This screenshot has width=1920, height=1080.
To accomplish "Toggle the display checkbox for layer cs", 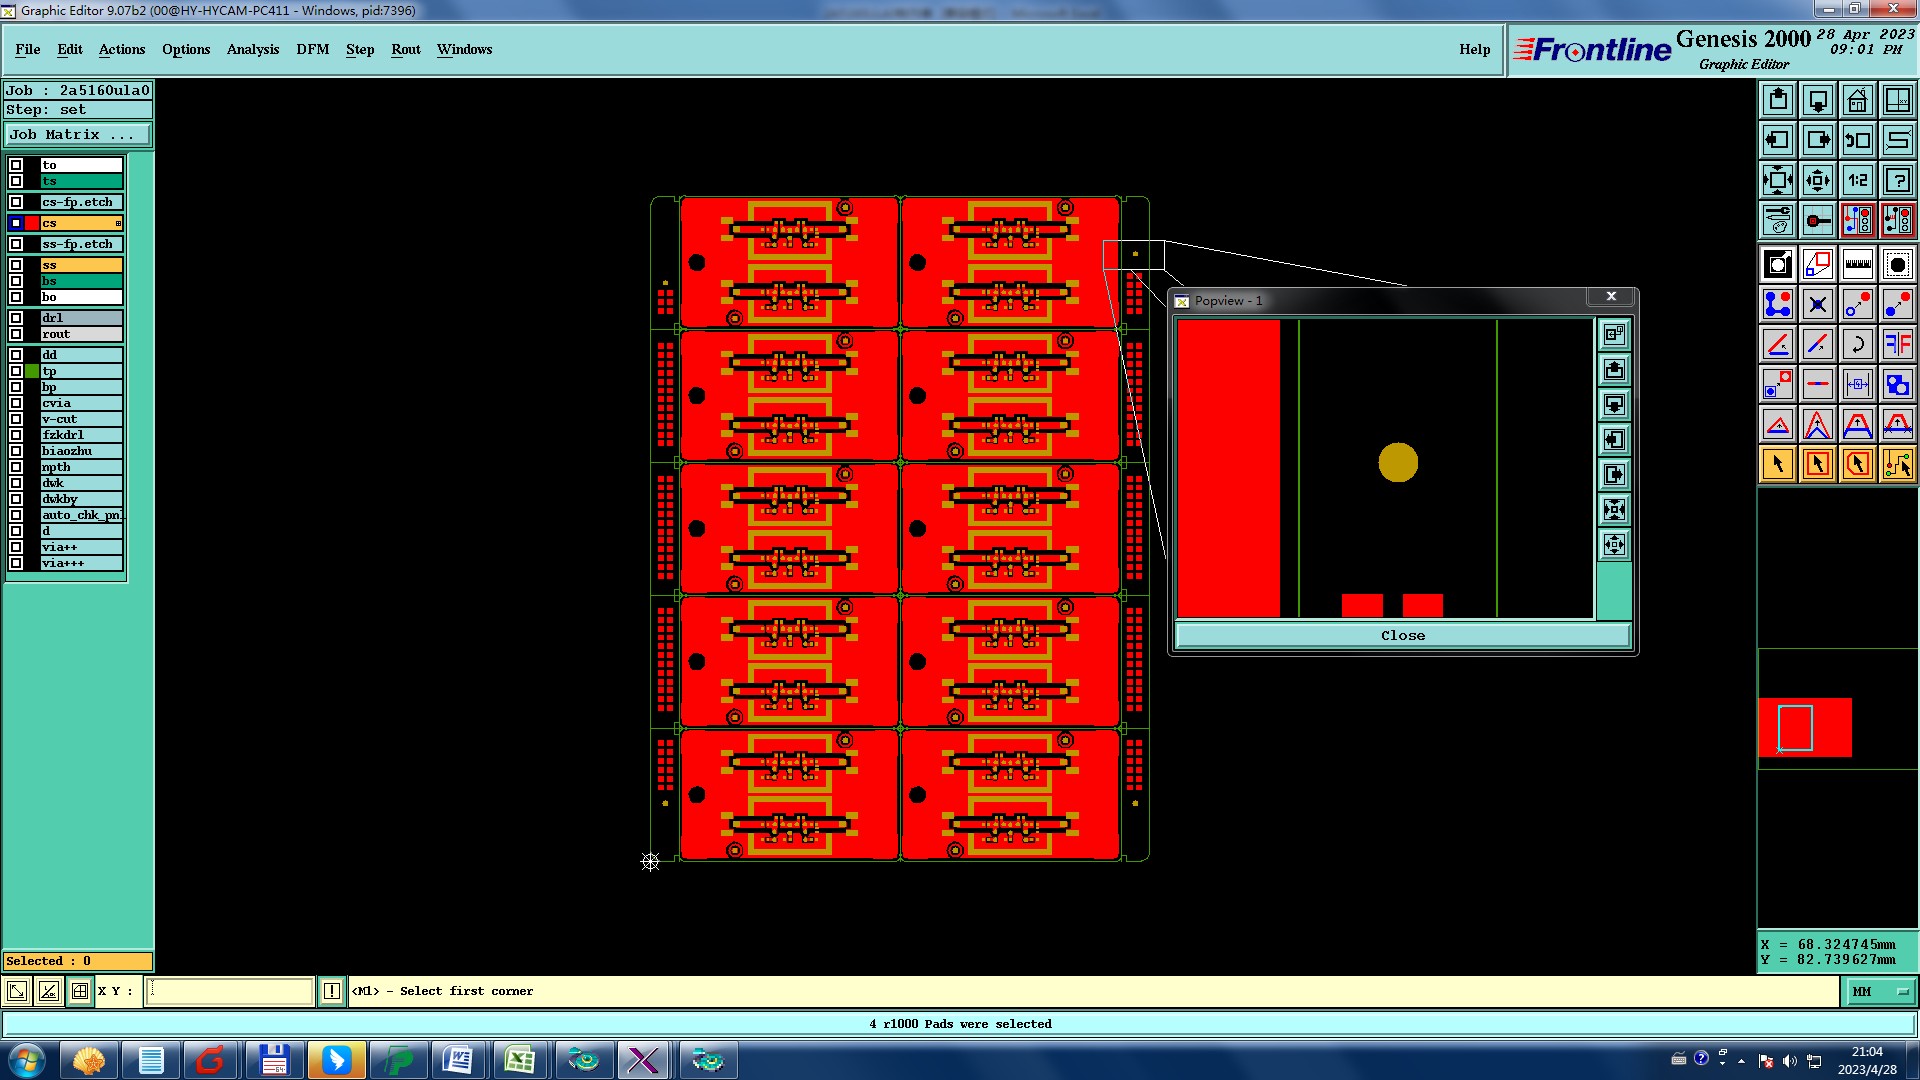I will (16, 223).
